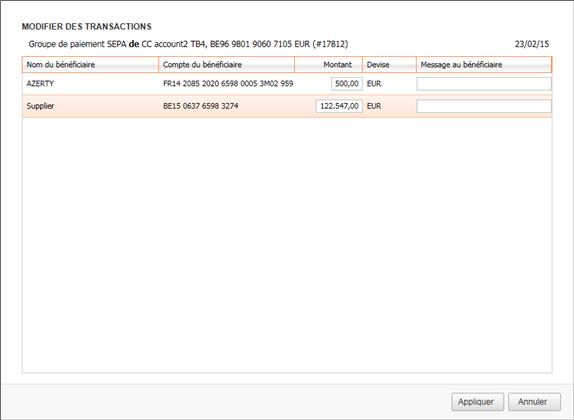Click the message field in the Supplier row
The width and height of the screenshot is (574, 420).
click(484, 106)
